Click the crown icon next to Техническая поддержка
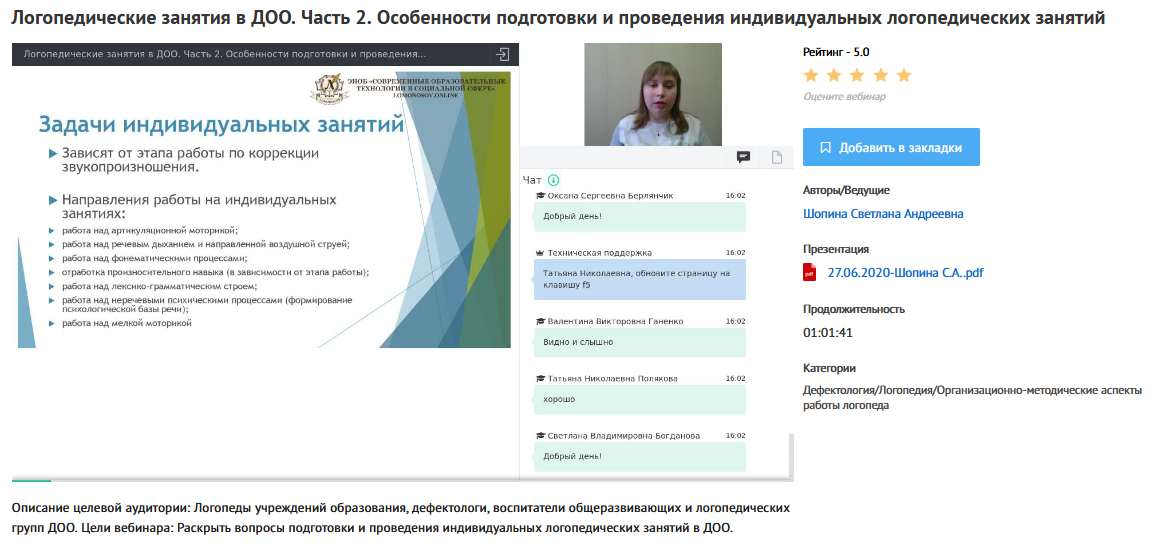The width and height of the screenshot is (1159, 546). pyautogui.click(x=540, y=253)
